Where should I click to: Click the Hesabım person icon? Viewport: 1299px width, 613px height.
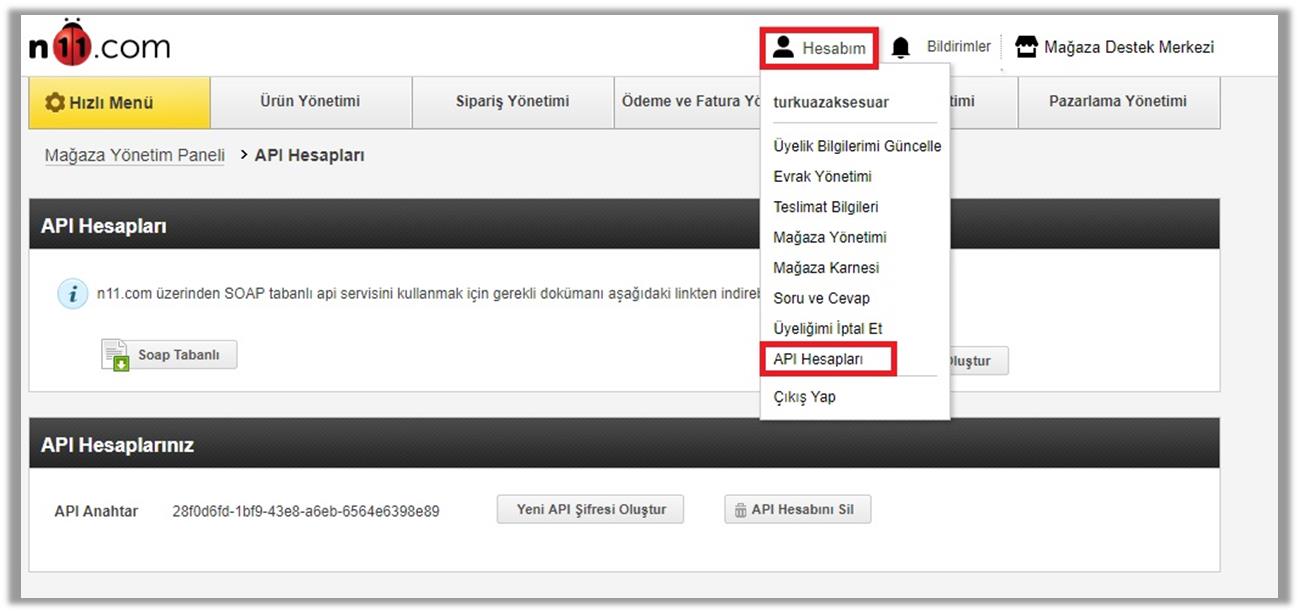tap(783, 47)
